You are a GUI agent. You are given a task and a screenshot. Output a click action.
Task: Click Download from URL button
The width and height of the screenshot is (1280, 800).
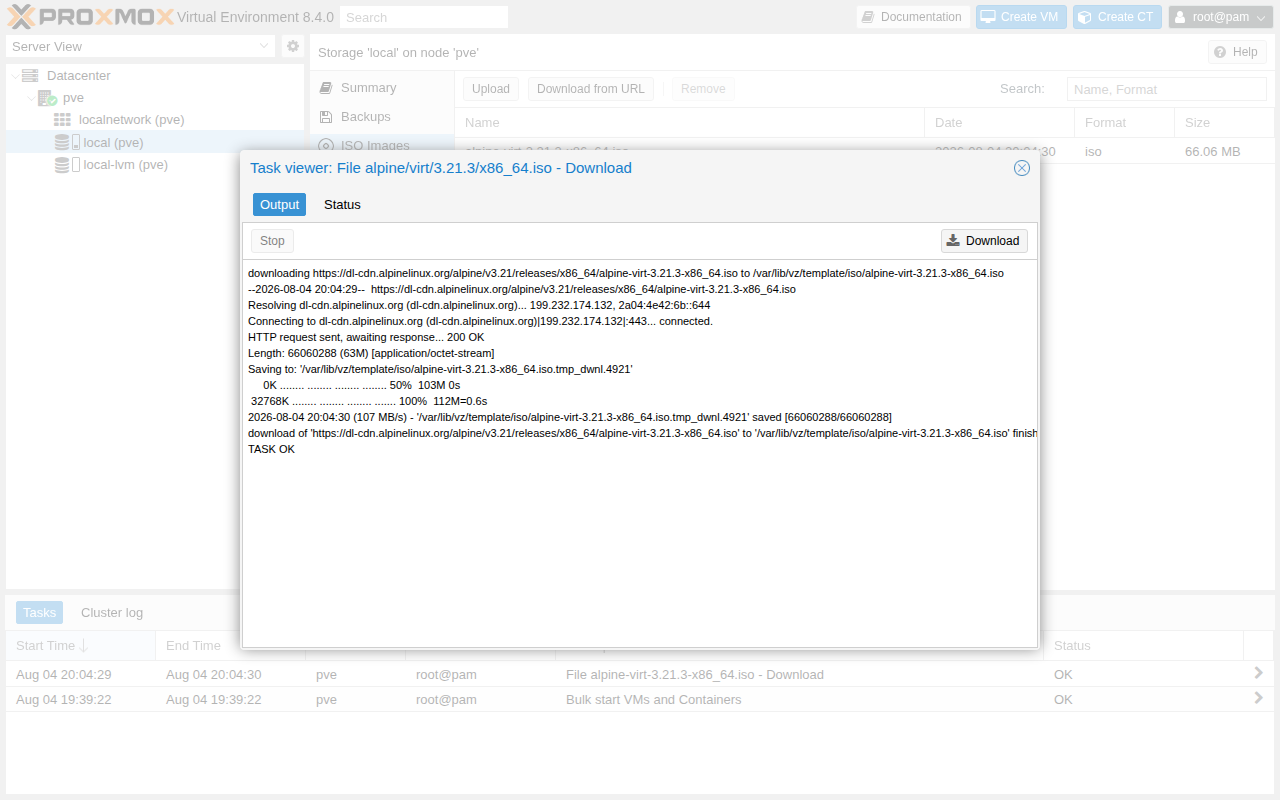591,89
